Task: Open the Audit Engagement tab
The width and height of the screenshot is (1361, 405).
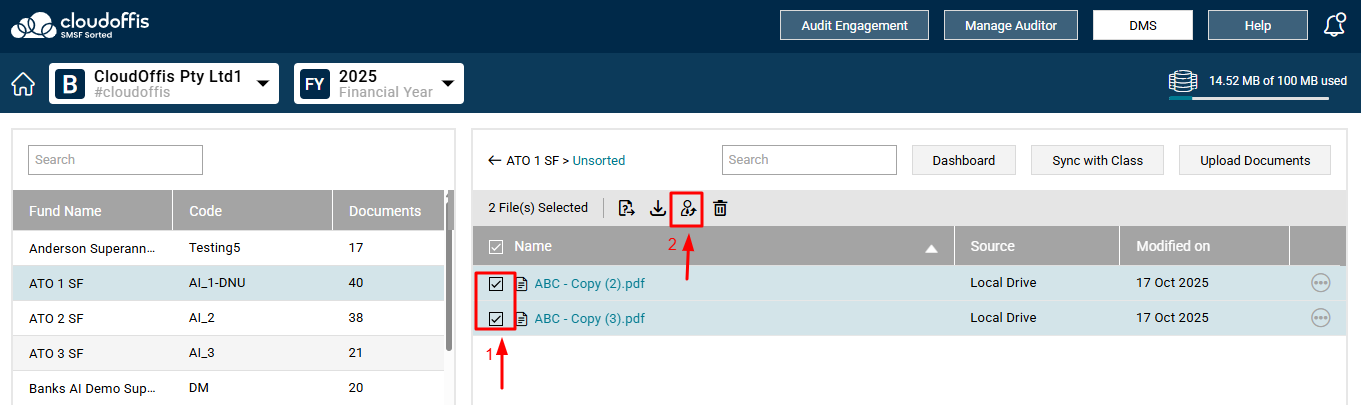Action: point(854,25)
